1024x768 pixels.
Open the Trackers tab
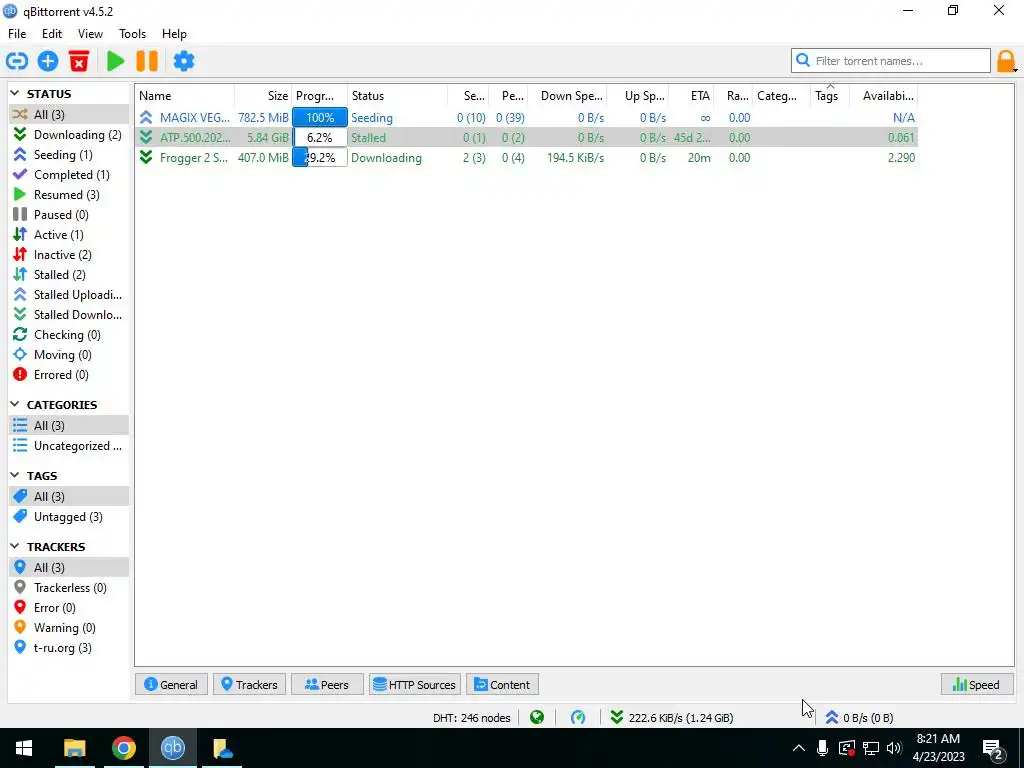[249, 684]
